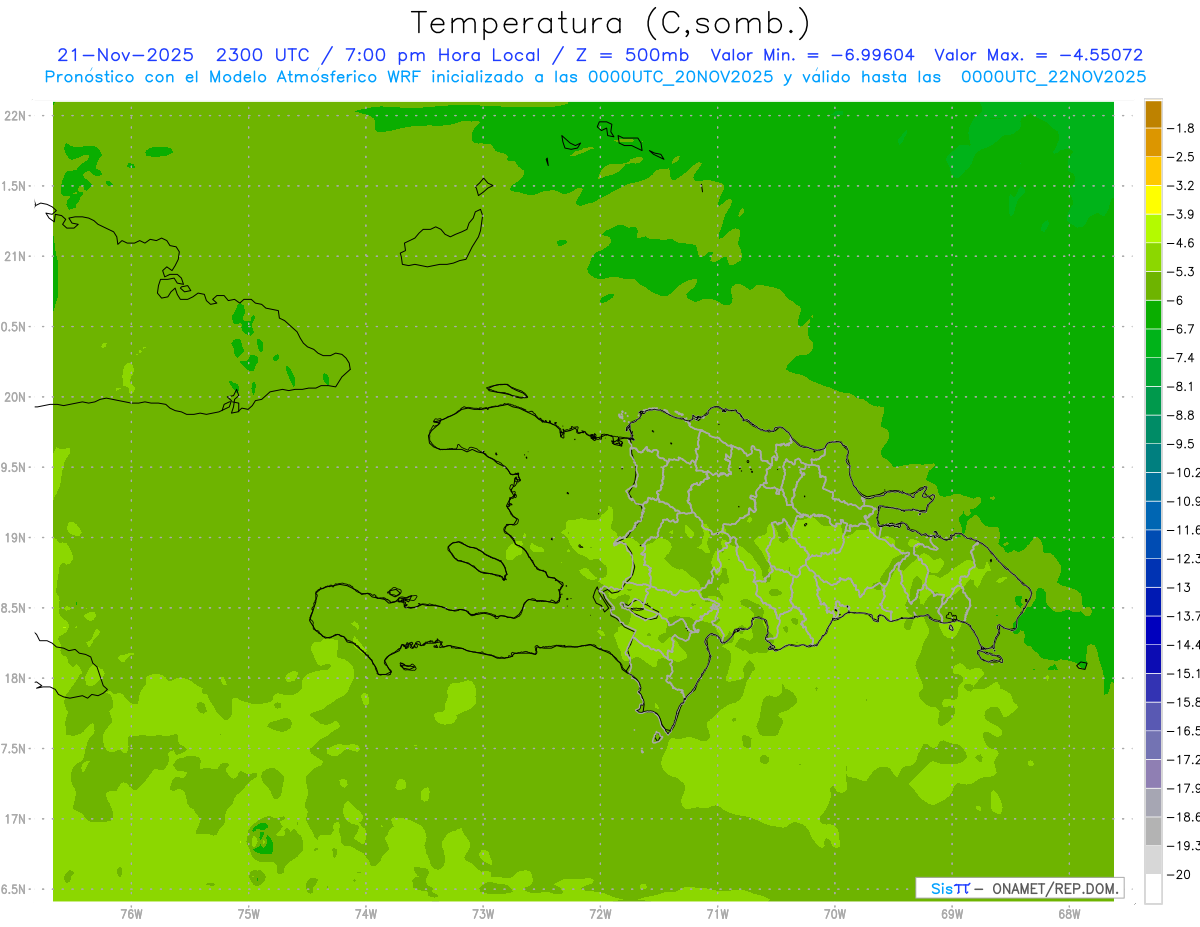Click the "18N" latitude axis label
Screen dimensions: 1200x927
(16, 679)
